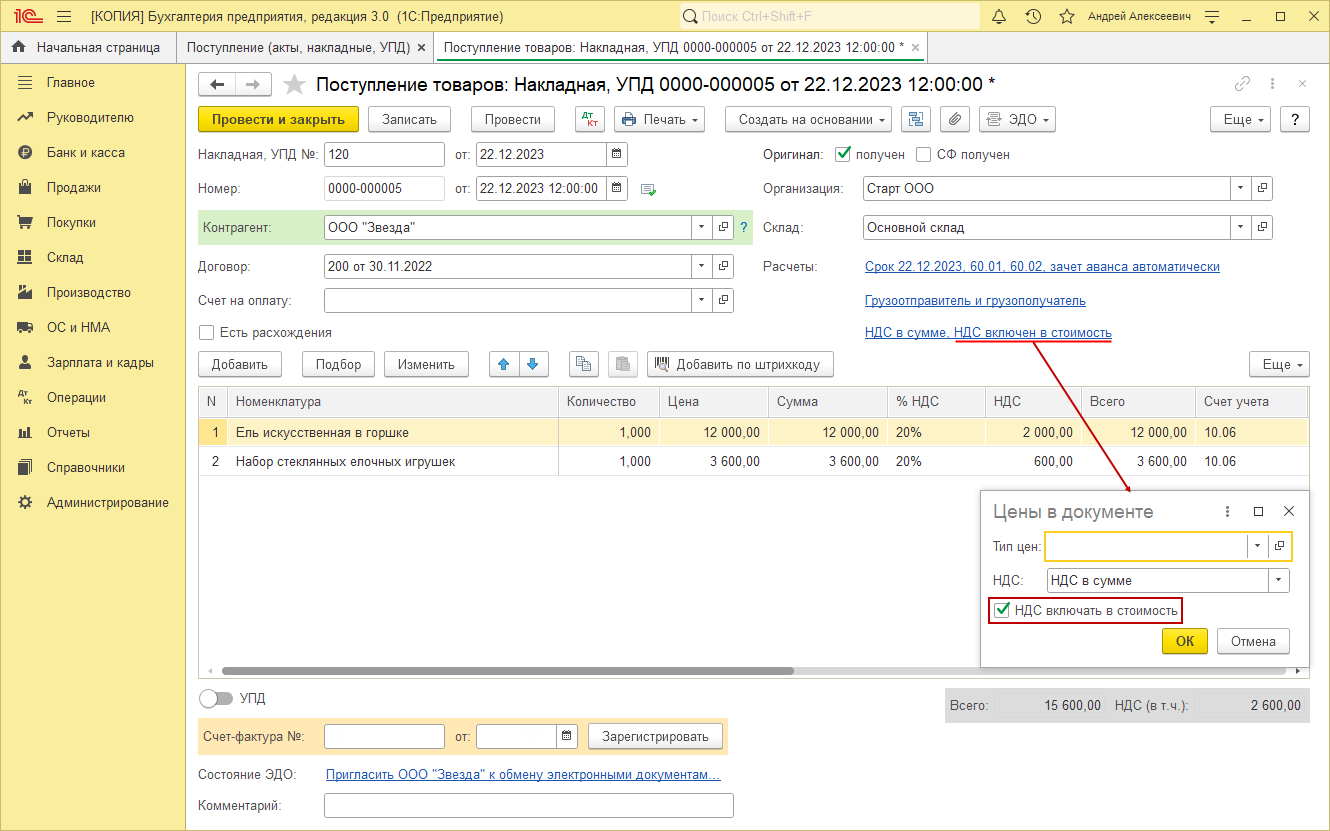1330x831 pixels.
Task: Open Грузоотправитель и грузополучатель link
Action: (x=975, y=300)
